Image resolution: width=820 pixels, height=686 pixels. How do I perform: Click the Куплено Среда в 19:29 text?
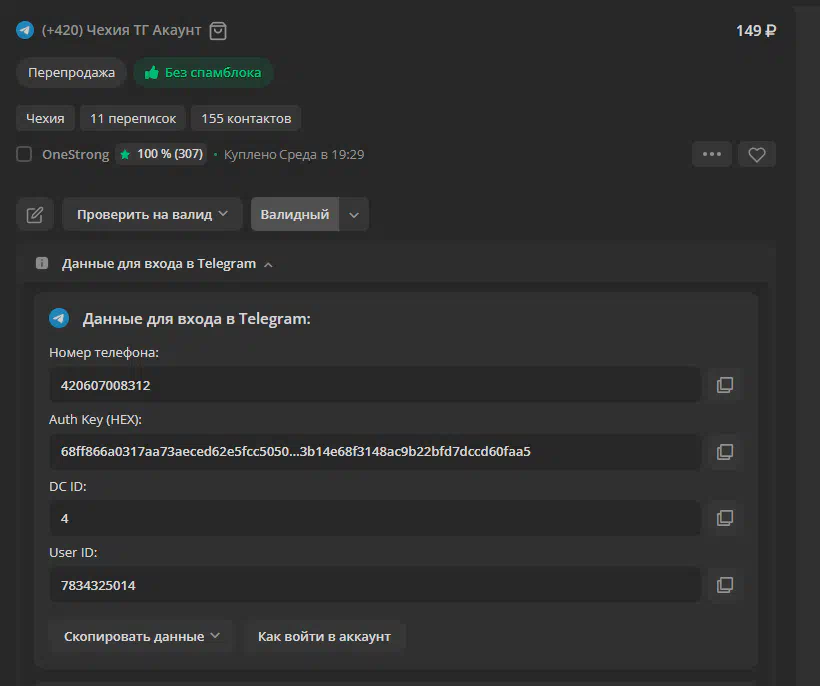[294, 155]
